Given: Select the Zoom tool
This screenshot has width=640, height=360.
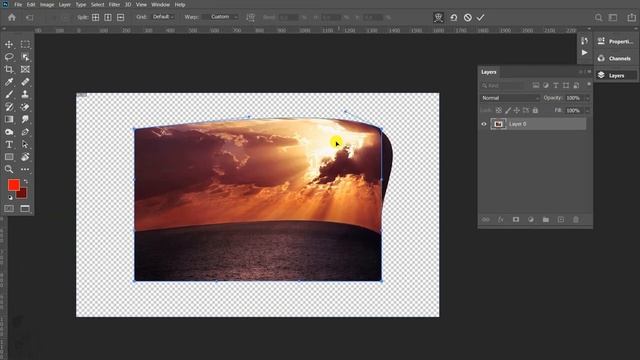Looking at the screenshot, I should click(9, 169).
